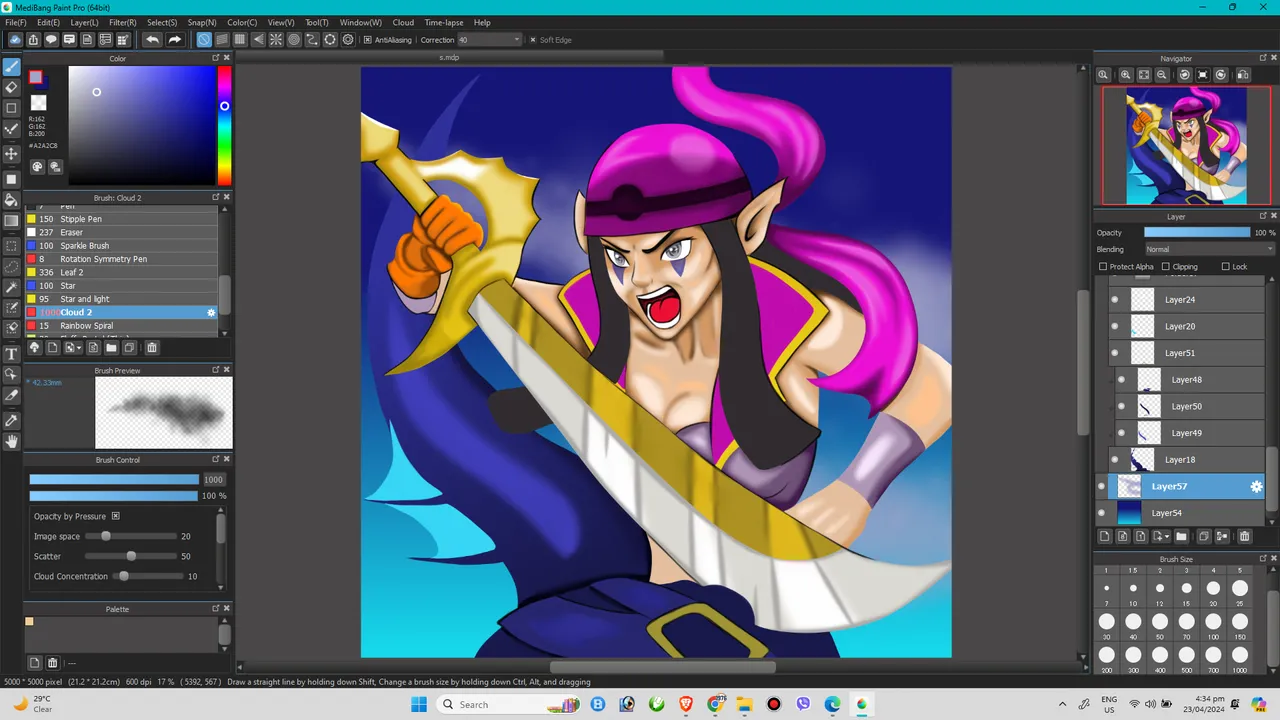1280x720 pixels.
Task: Open the Correction value dropdown
Action: [x=490, y=40]
